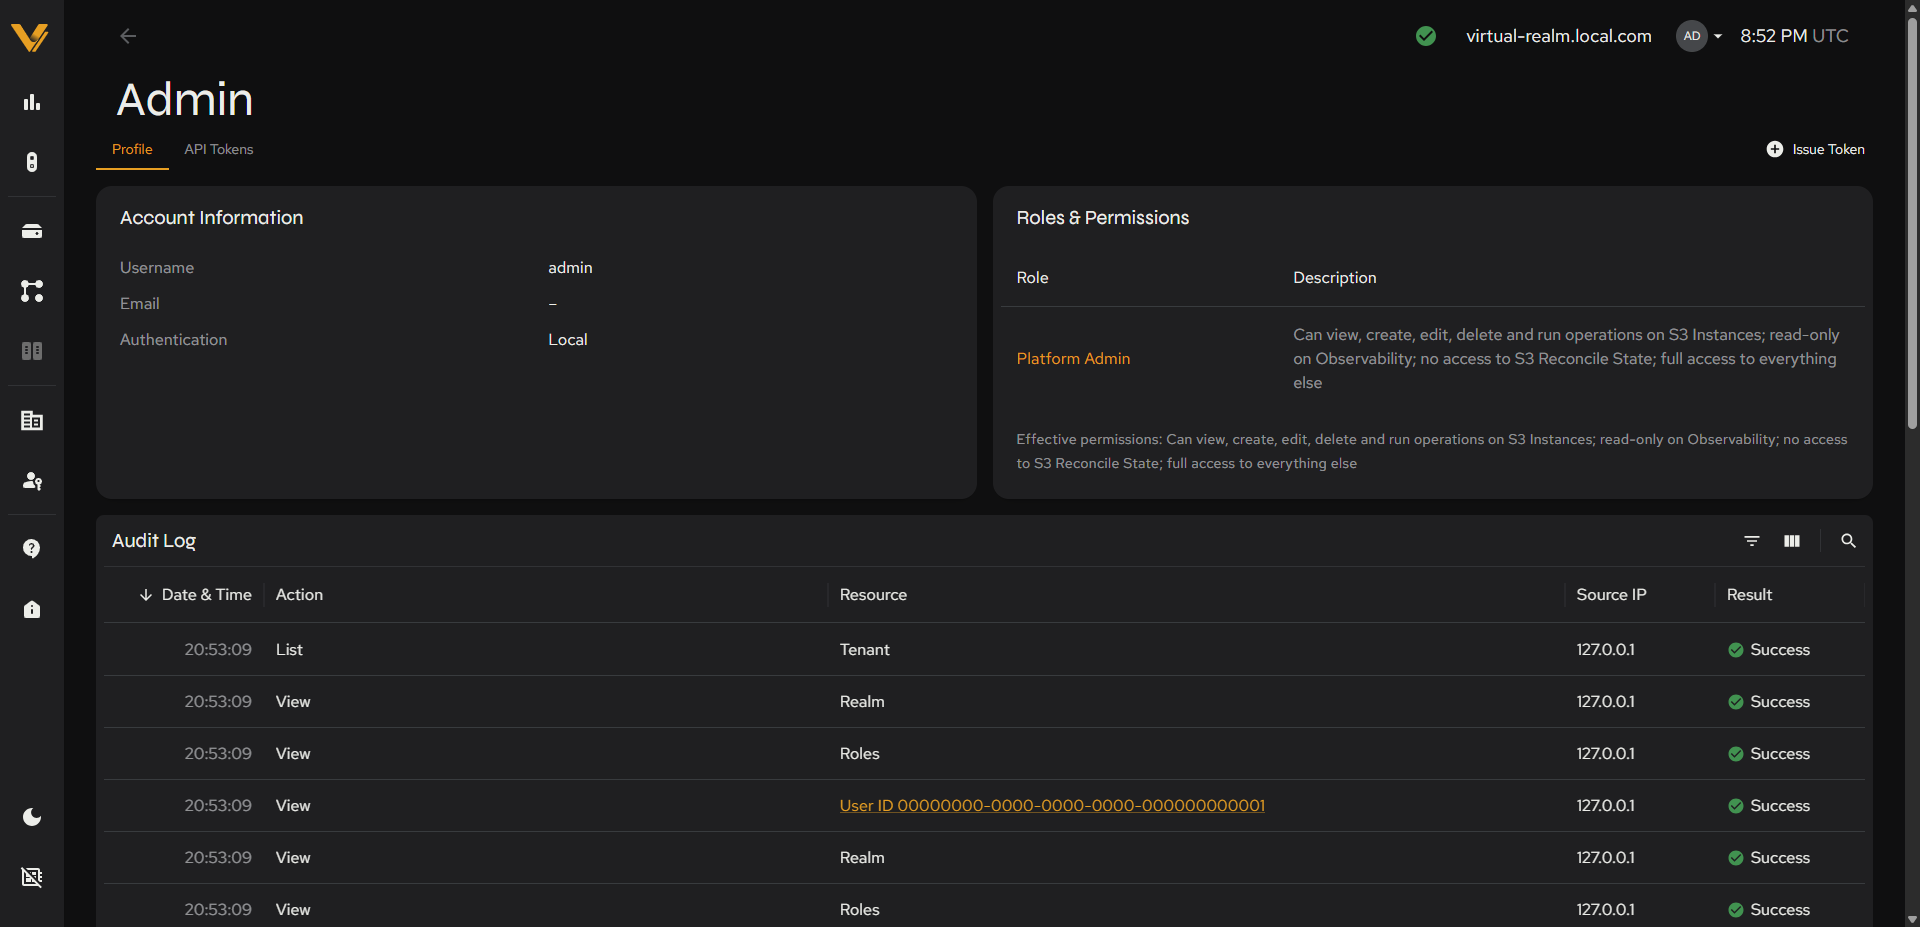Image resolution: width=1920 pixels, height=927 pixels.
Task: Open audit log column selector icon
Action: pos(1792,541)
